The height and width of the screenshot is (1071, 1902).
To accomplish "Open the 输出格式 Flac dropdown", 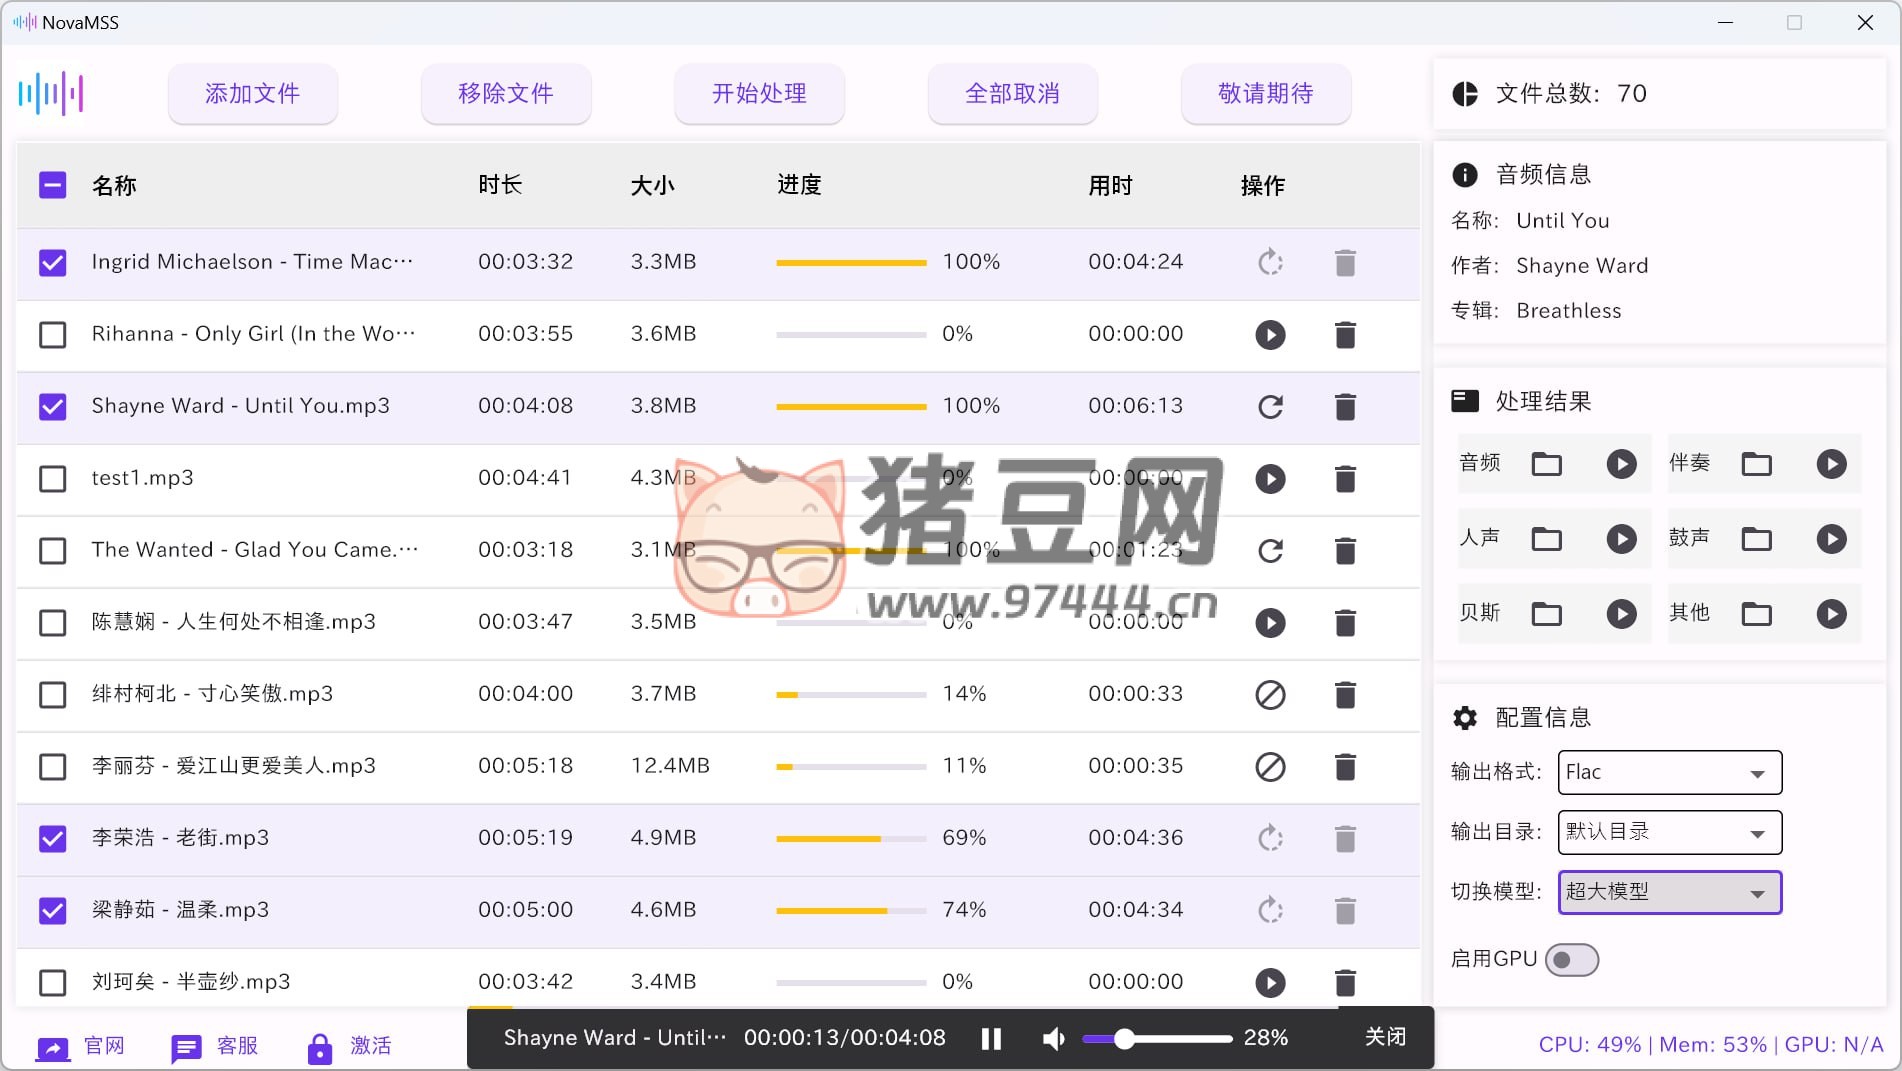I will point(1669,773).
